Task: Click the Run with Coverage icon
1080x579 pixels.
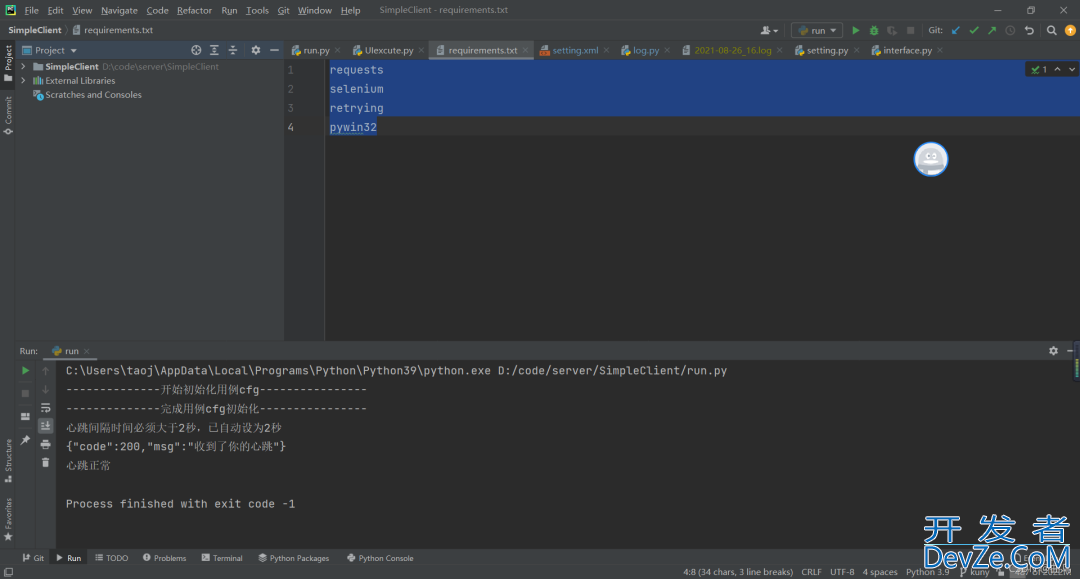Action: pyautogui.click(x=892, y=30)
